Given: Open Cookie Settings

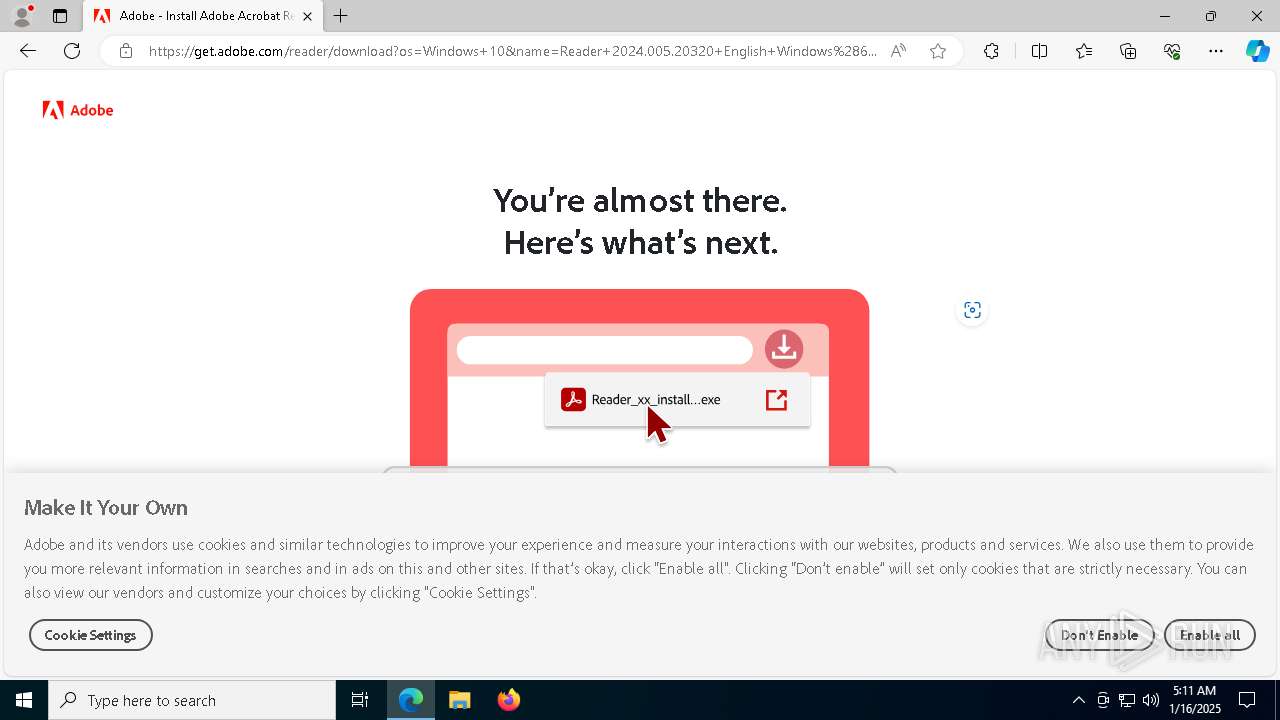Looking at the screenshot, I should click(90, 635).
